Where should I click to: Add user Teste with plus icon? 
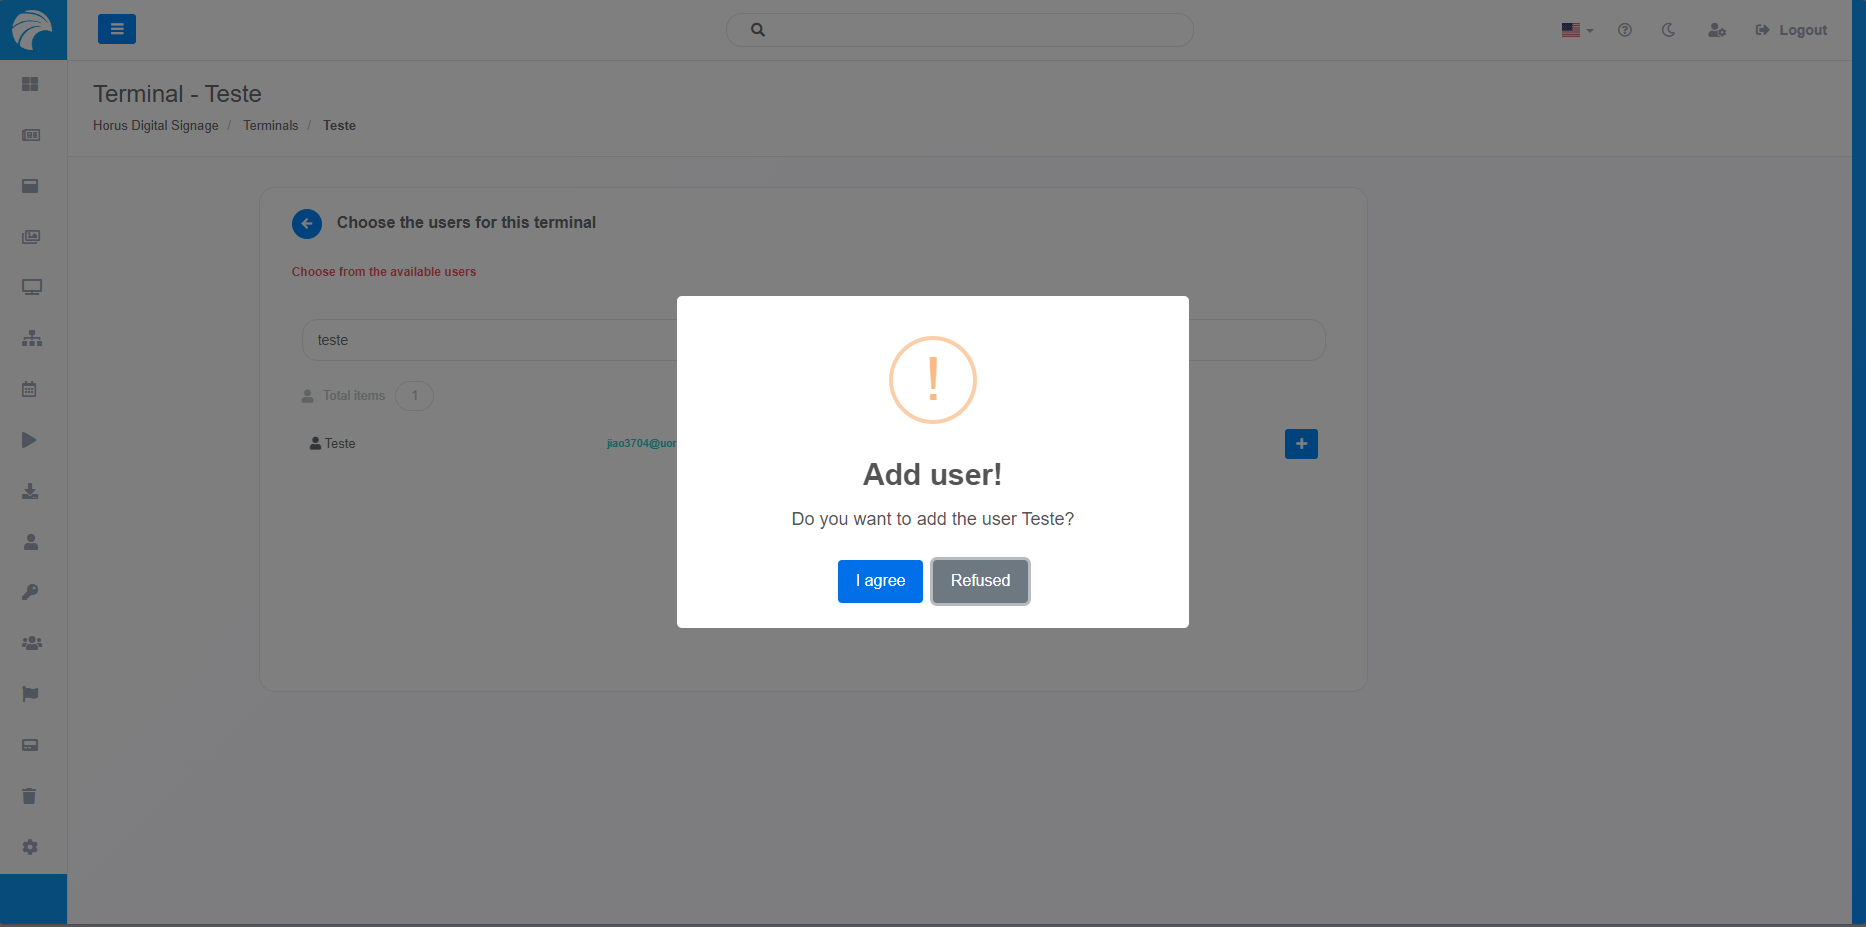(1300, 444)
